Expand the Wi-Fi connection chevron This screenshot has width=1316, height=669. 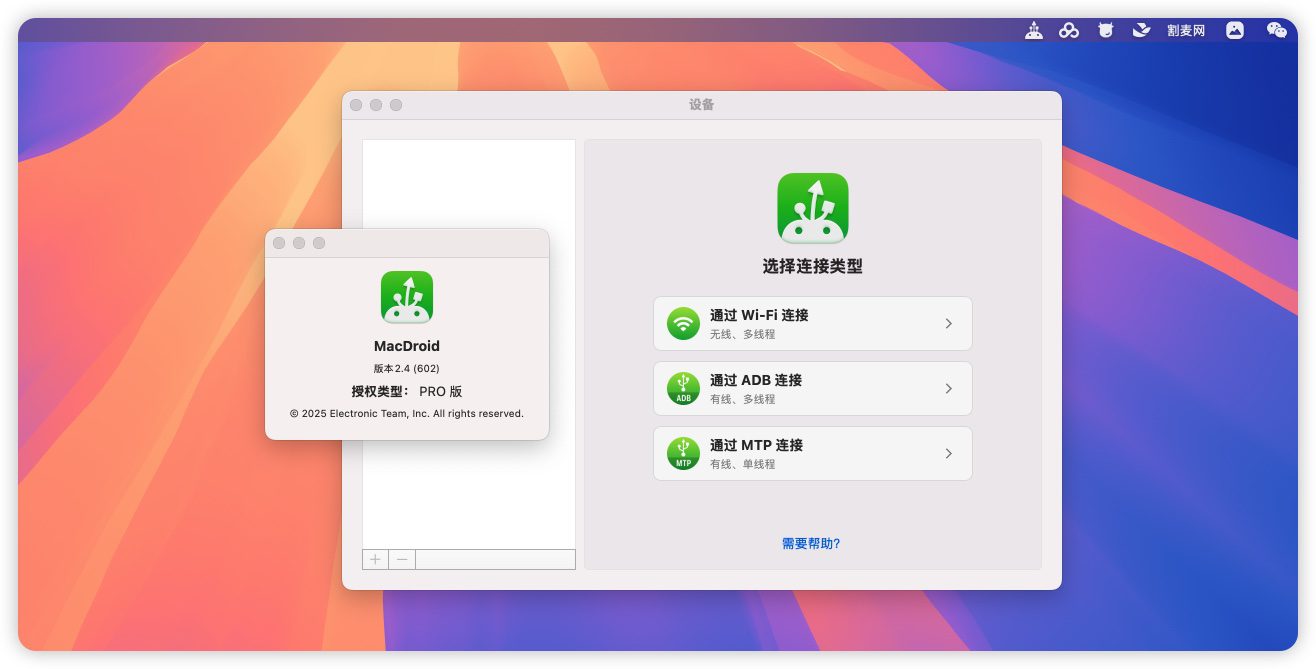coord(949,323)
